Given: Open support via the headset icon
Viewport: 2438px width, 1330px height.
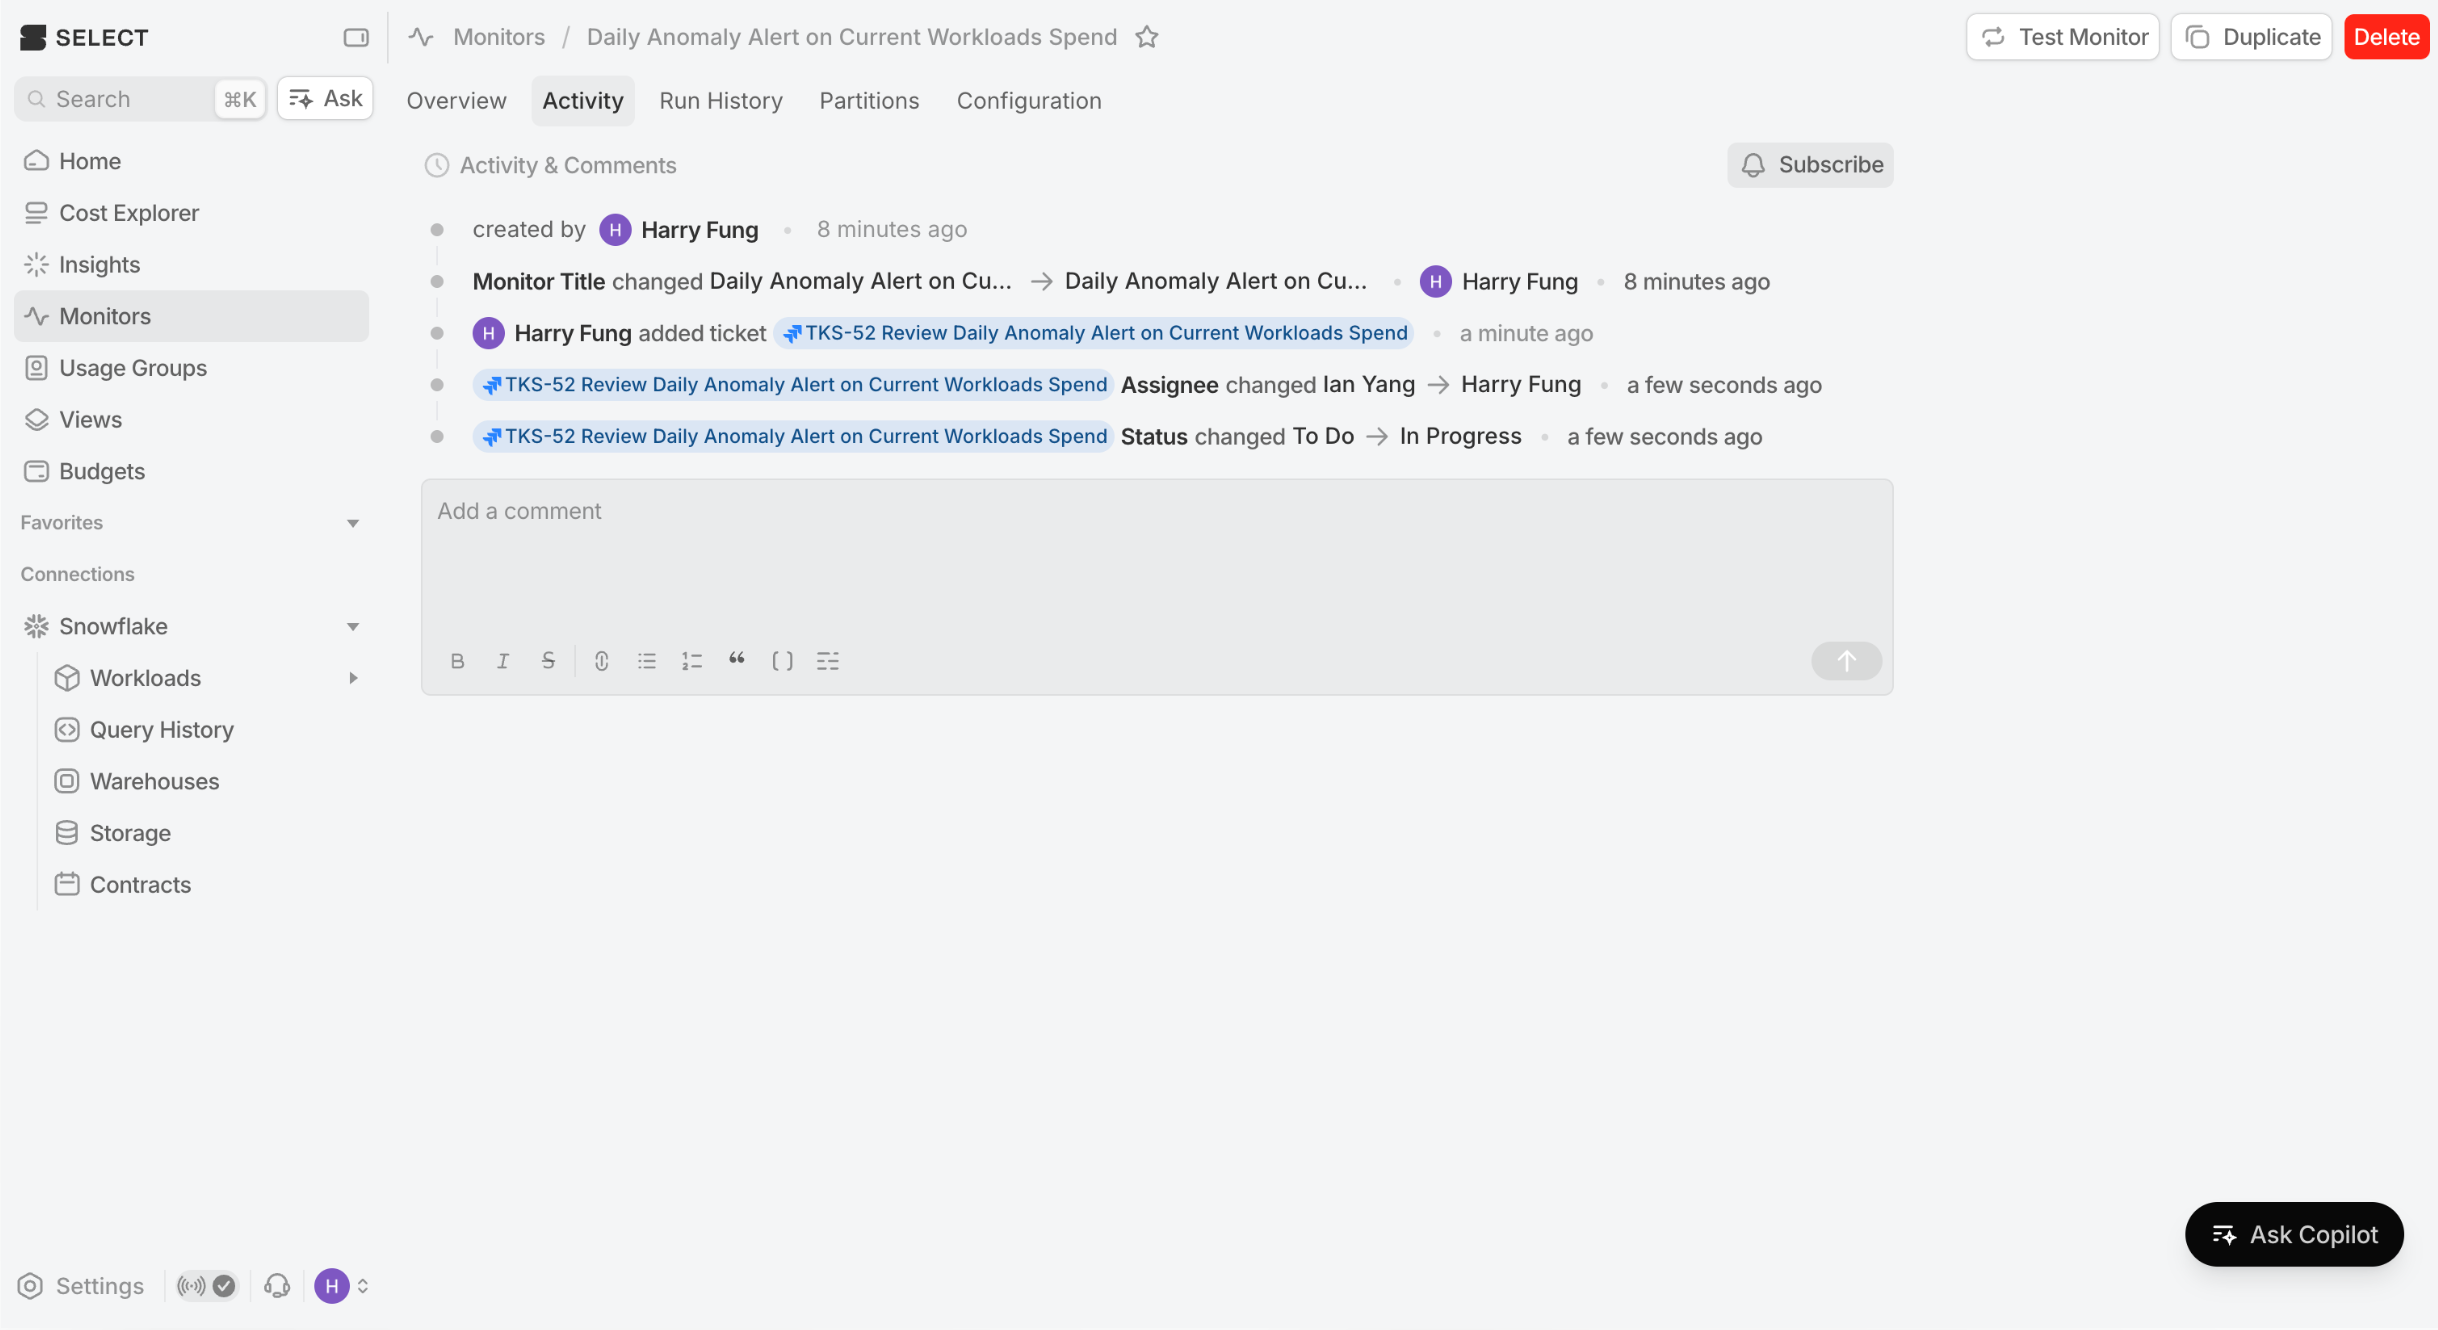Looking at the screenshot, I should click(x=277, y=1286).
